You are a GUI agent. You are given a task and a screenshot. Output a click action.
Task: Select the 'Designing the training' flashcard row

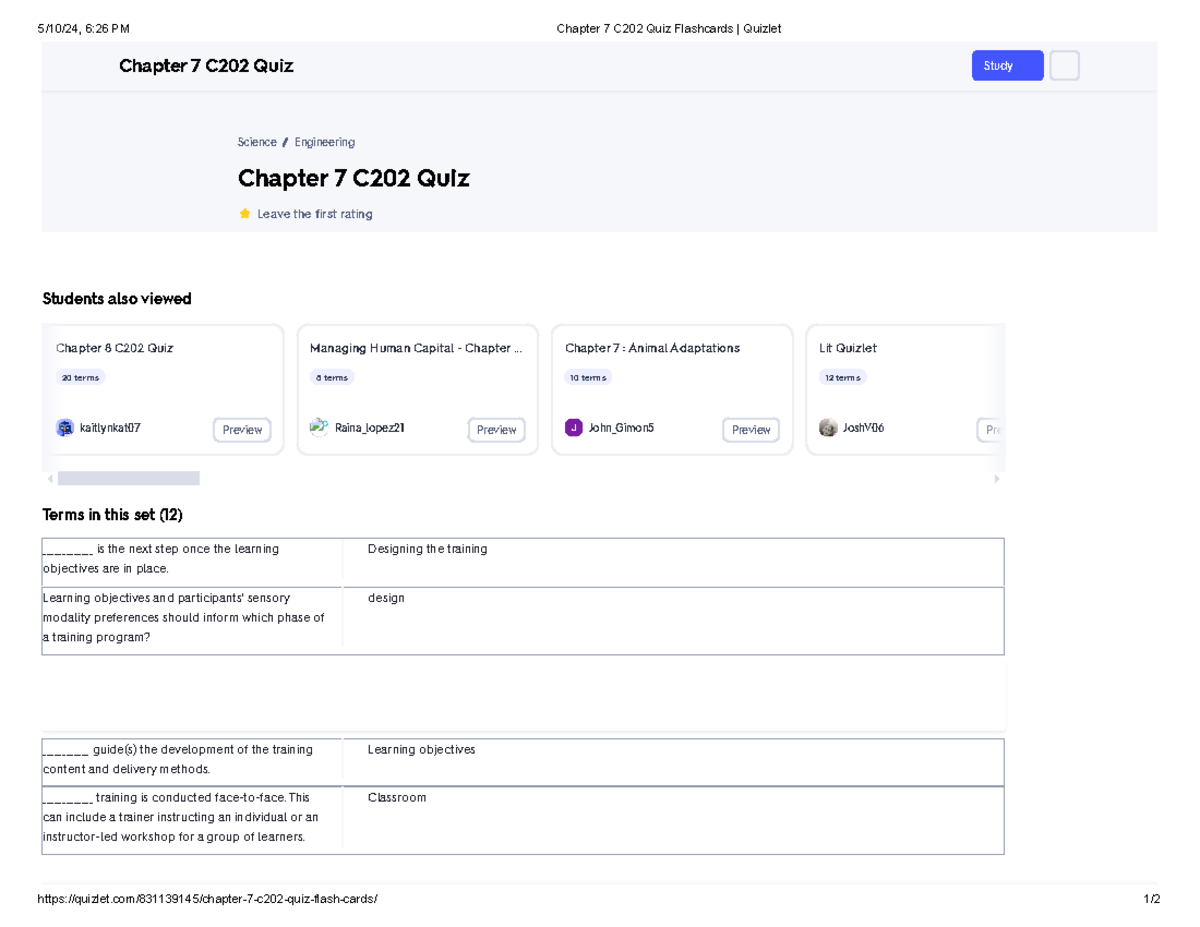click(x=522, y=562)
